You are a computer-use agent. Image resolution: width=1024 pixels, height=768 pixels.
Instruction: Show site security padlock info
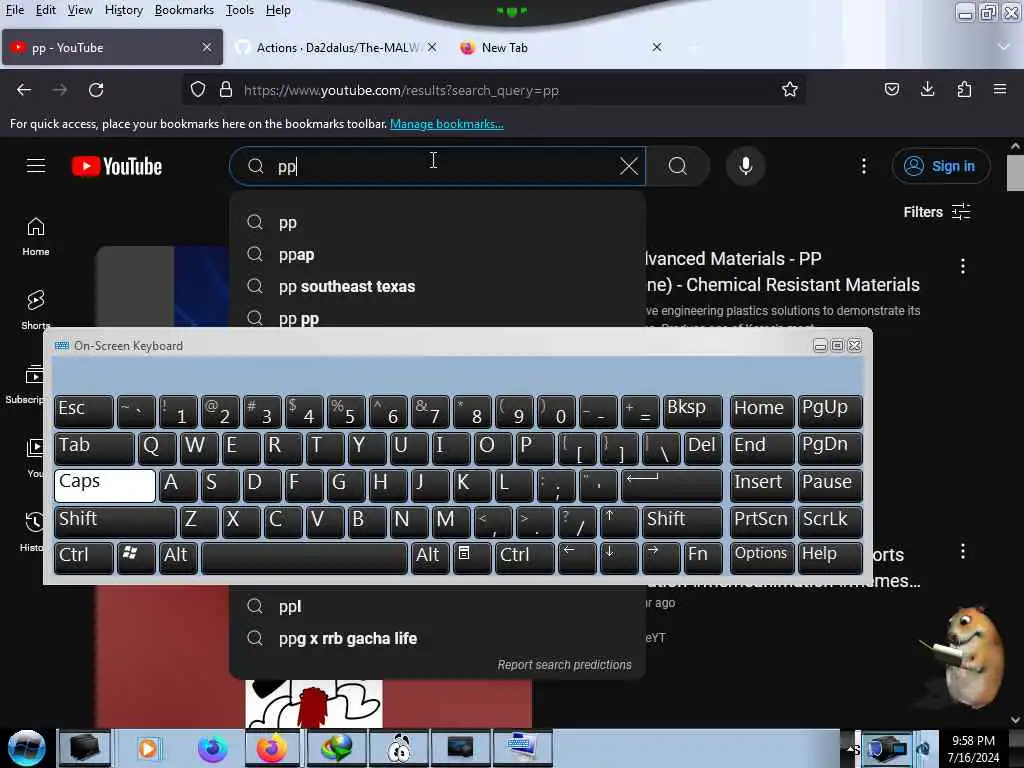coord(226,89)
